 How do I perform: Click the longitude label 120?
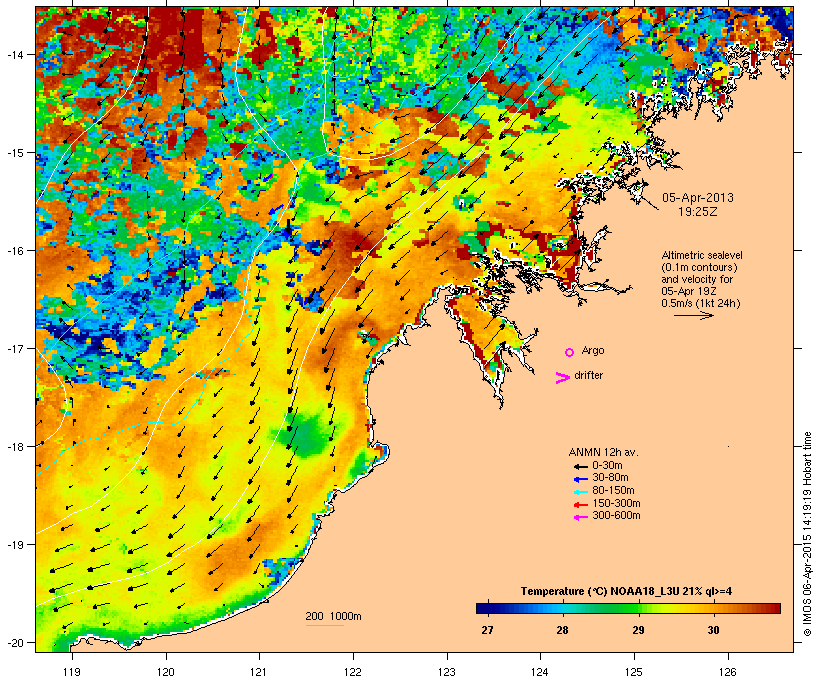point(166,672)
